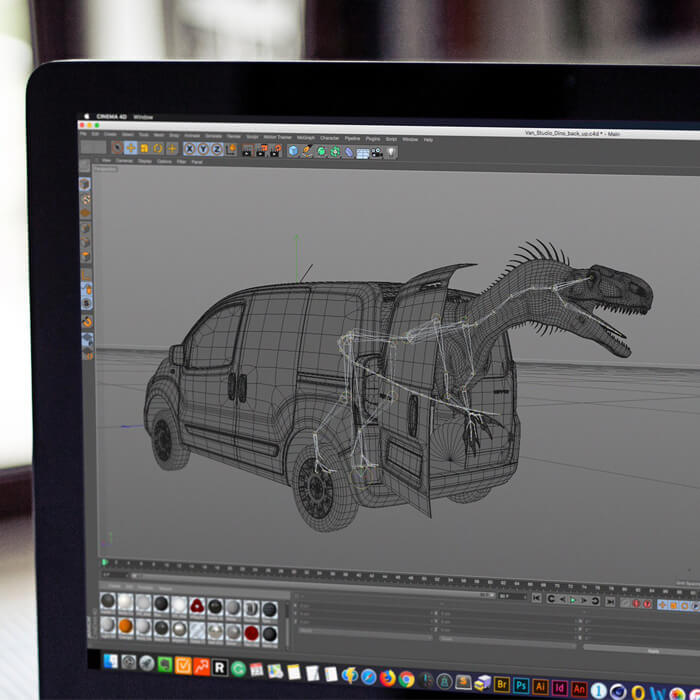Add a Camera object from toolbar
Viewport: 700px width, 700px height.
point(377,153)
